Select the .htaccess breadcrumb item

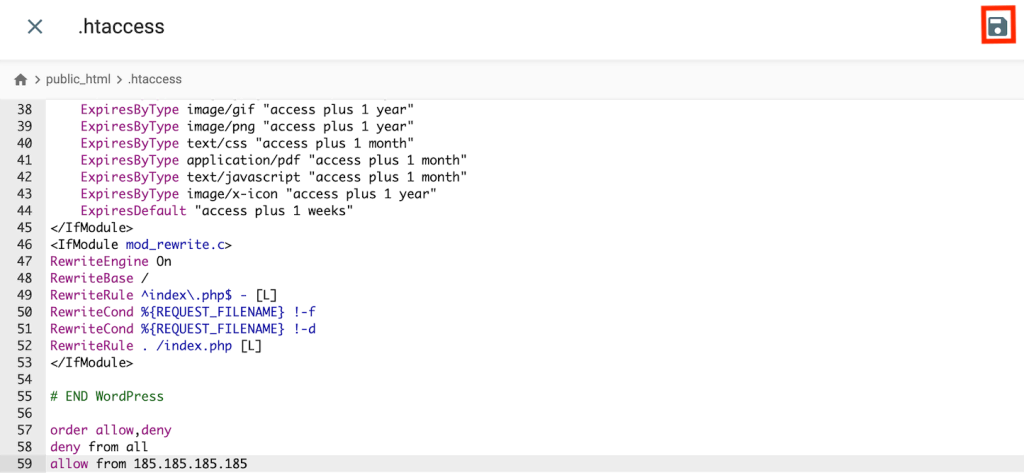(x=155, y=79)
